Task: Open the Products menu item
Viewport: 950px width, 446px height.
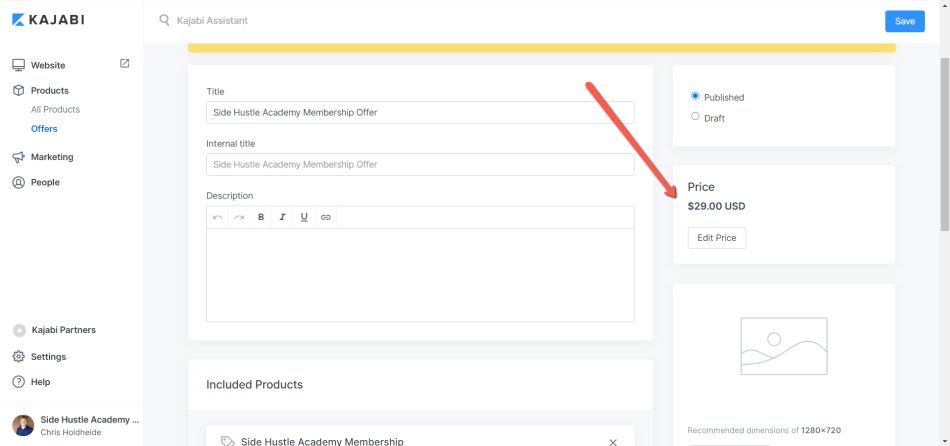Action: (50, 90)
